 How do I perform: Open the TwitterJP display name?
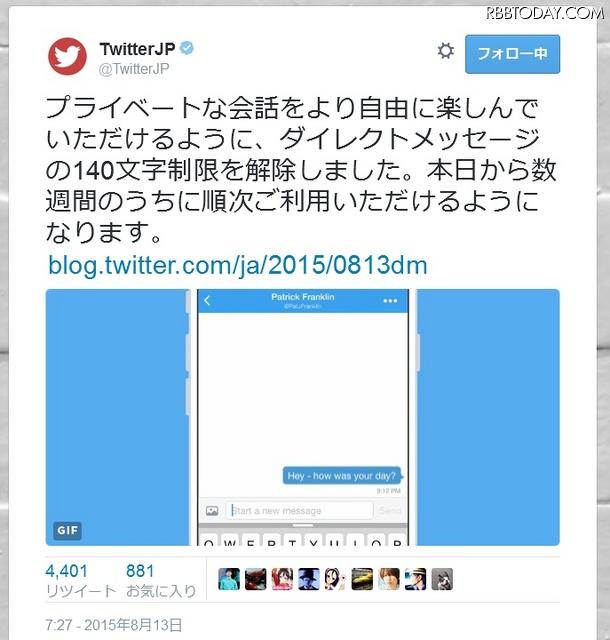pos(137,49)
